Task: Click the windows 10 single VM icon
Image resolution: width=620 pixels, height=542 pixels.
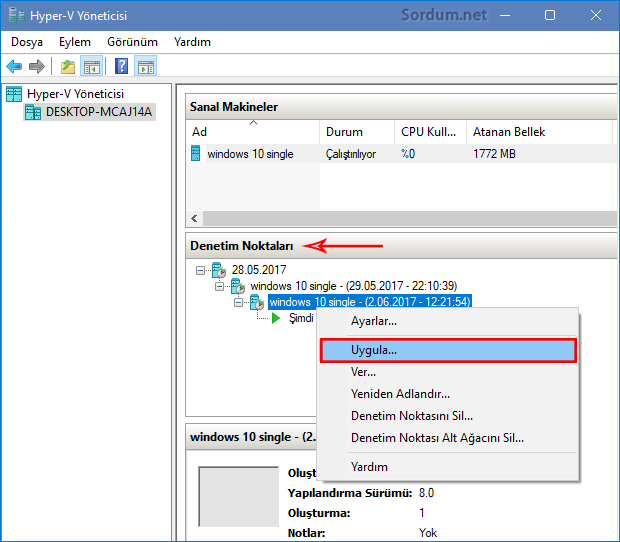Action: click(x=196, y=153)
